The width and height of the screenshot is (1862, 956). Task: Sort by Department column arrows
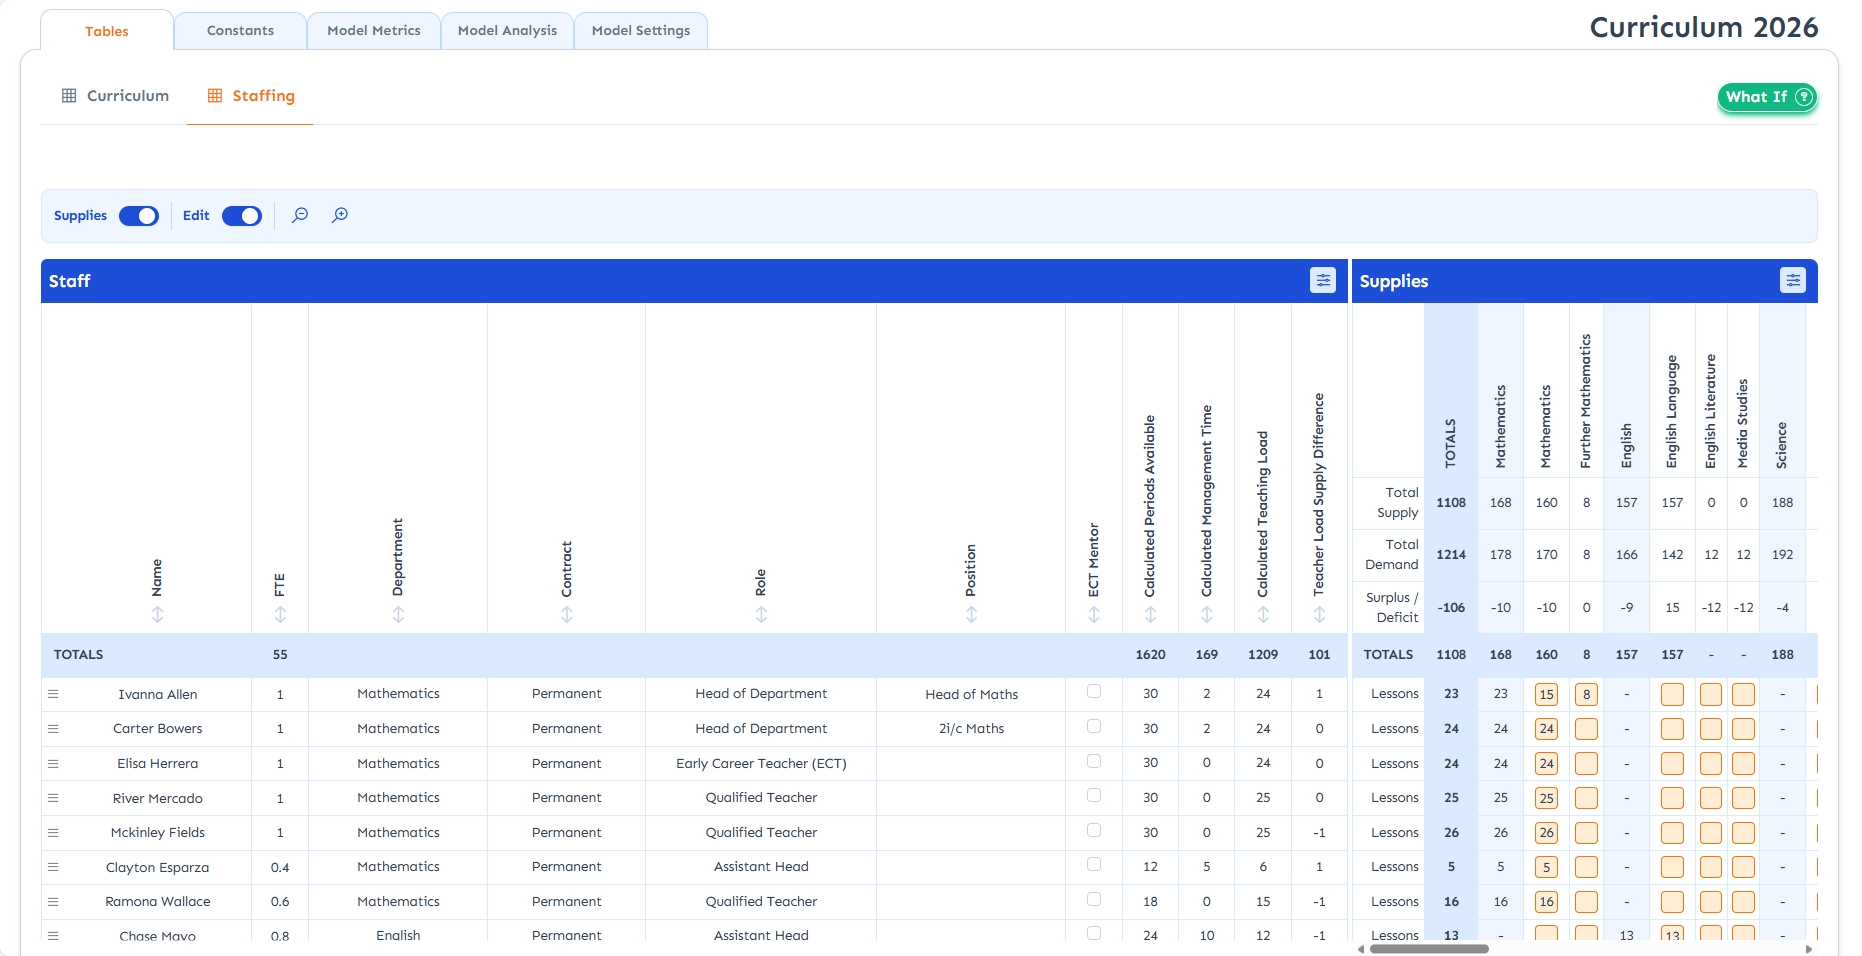pos(398,615)
